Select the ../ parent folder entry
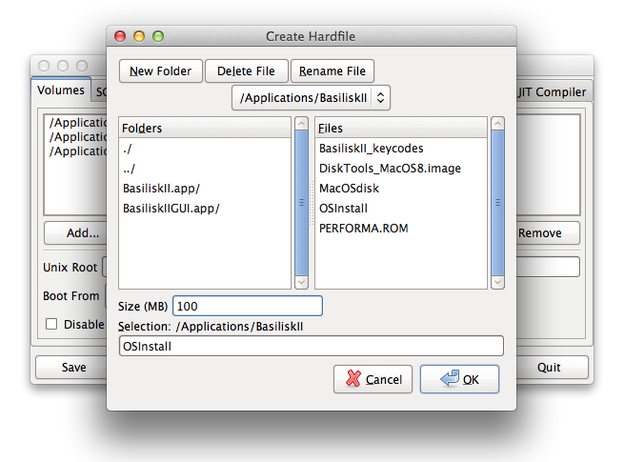 click(204, 169)
